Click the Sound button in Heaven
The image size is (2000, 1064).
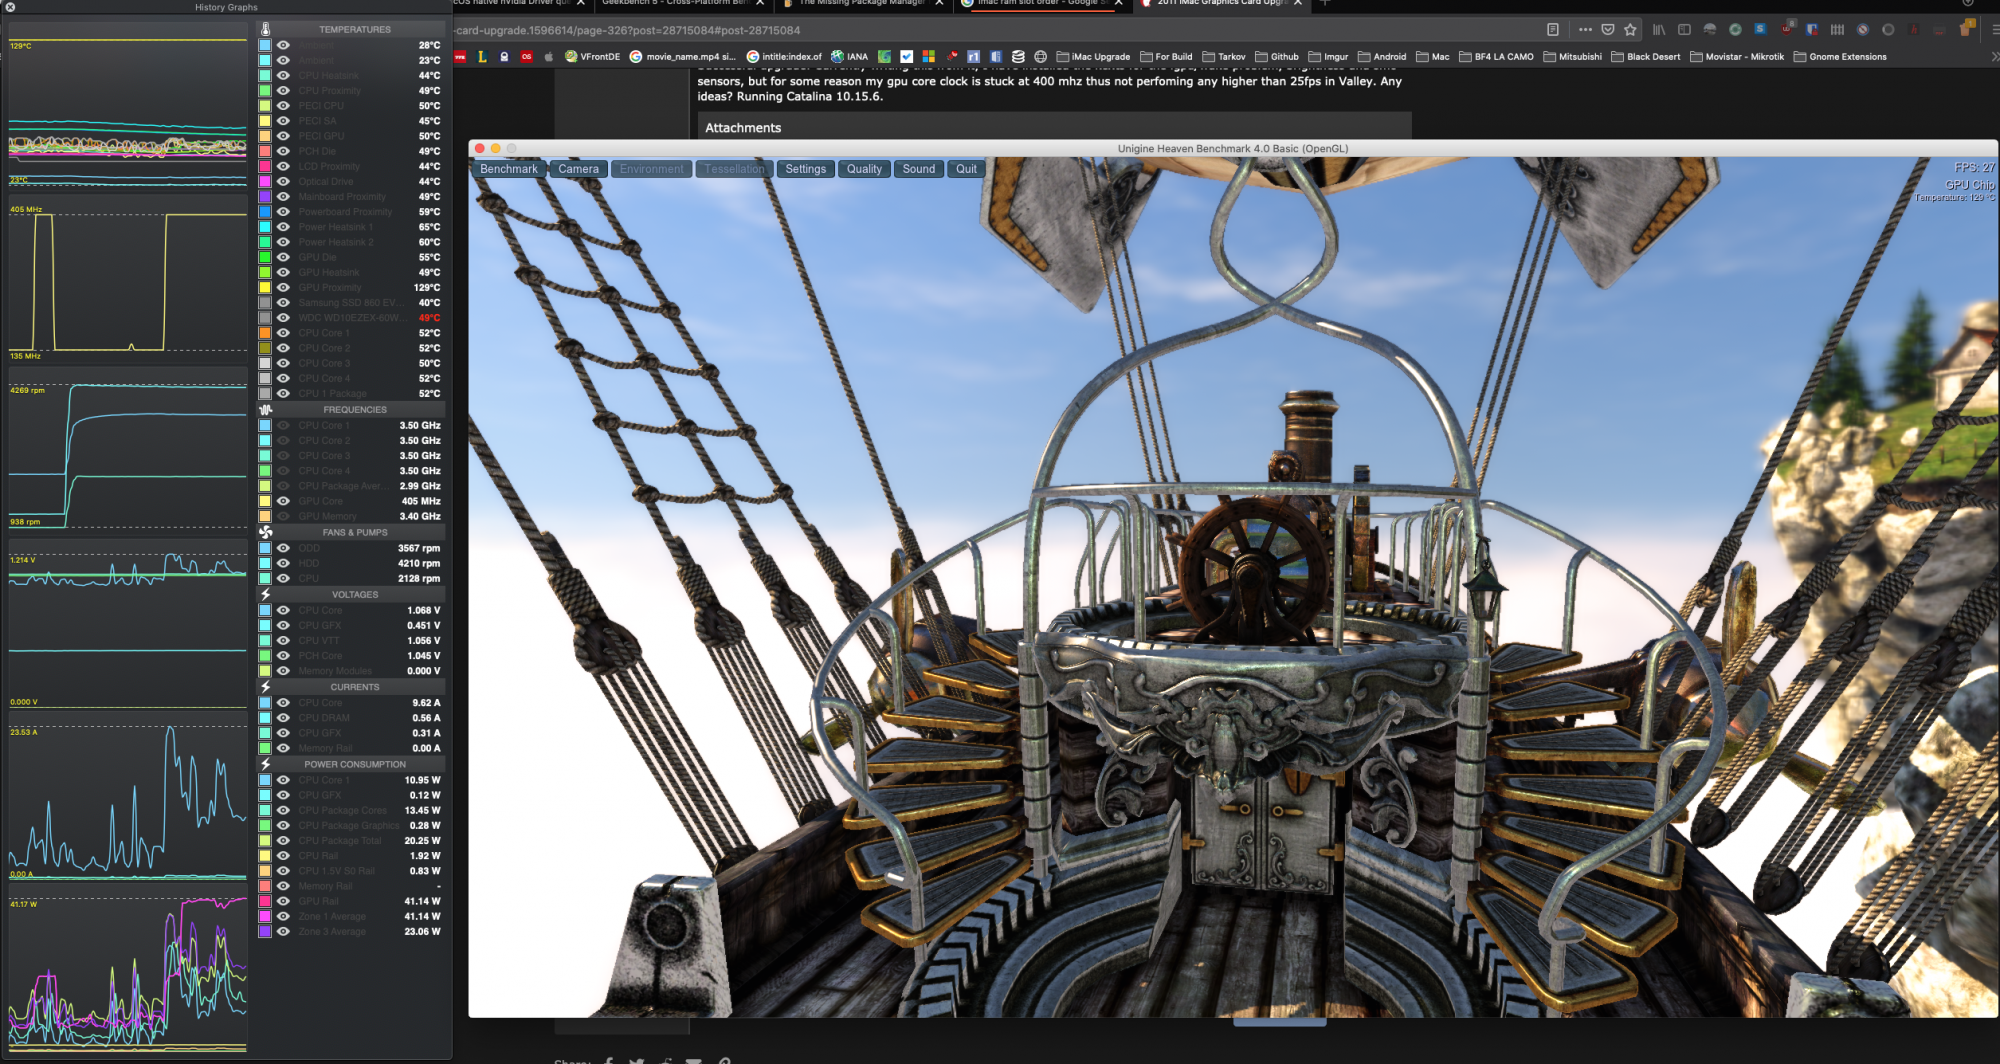919,169
